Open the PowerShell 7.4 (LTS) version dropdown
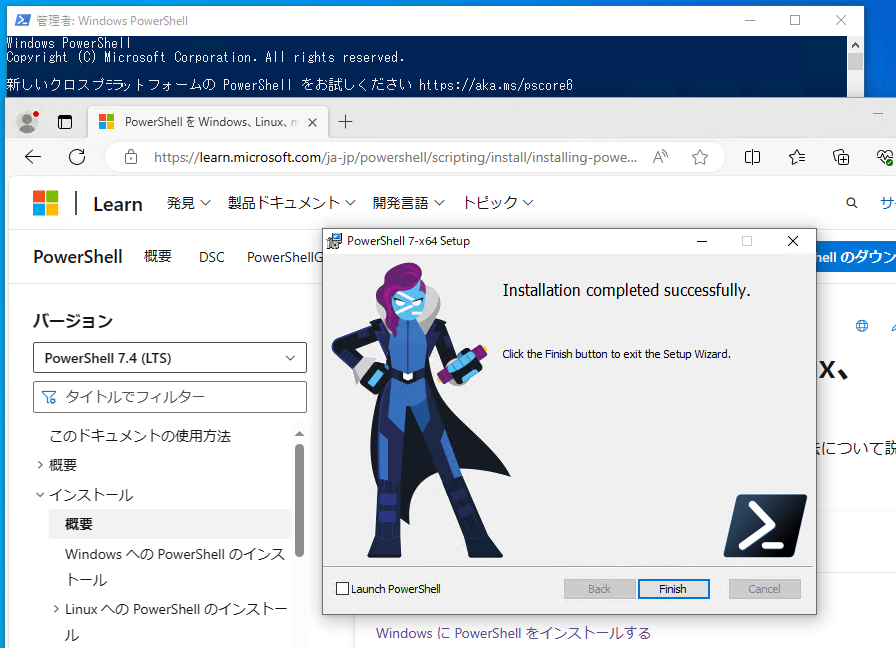 tap(170, 357)
